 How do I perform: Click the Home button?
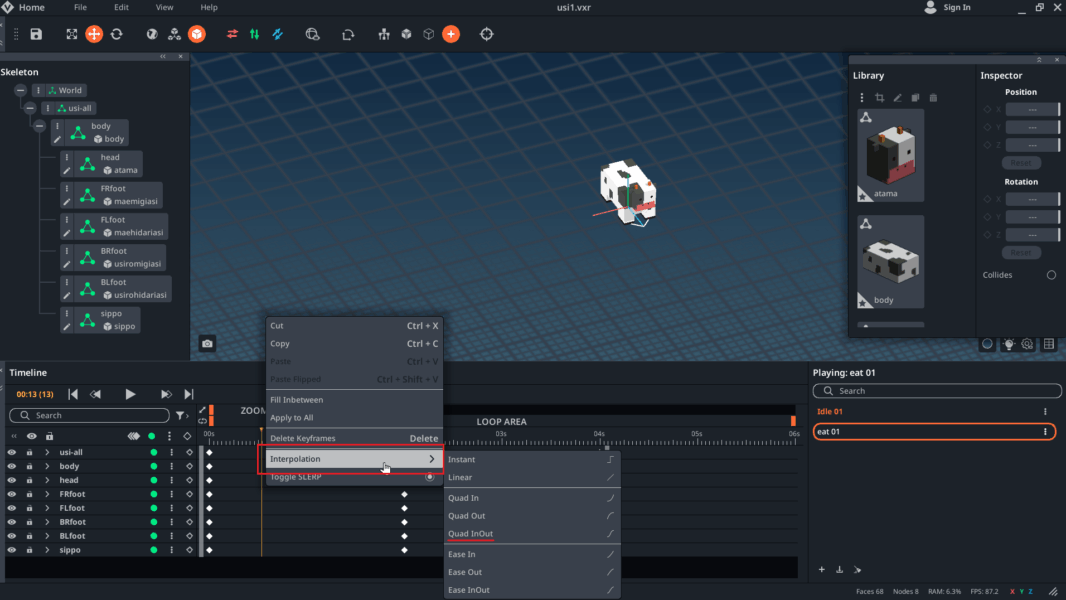[23, 7]
